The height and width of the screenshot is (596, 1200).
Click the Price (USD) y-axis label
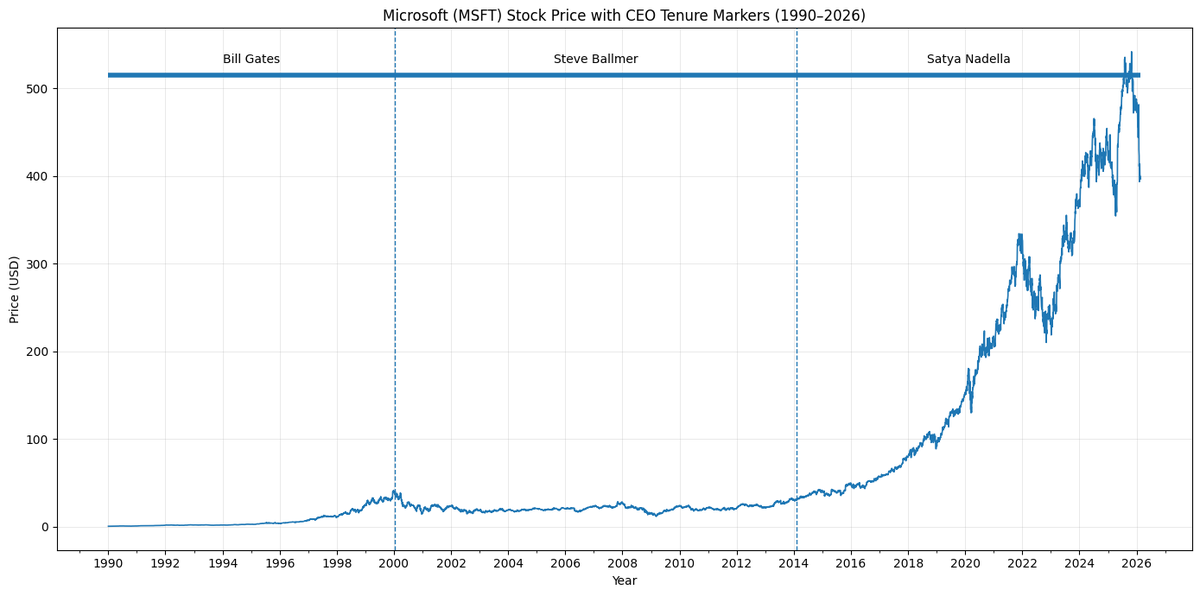(14, 289)
